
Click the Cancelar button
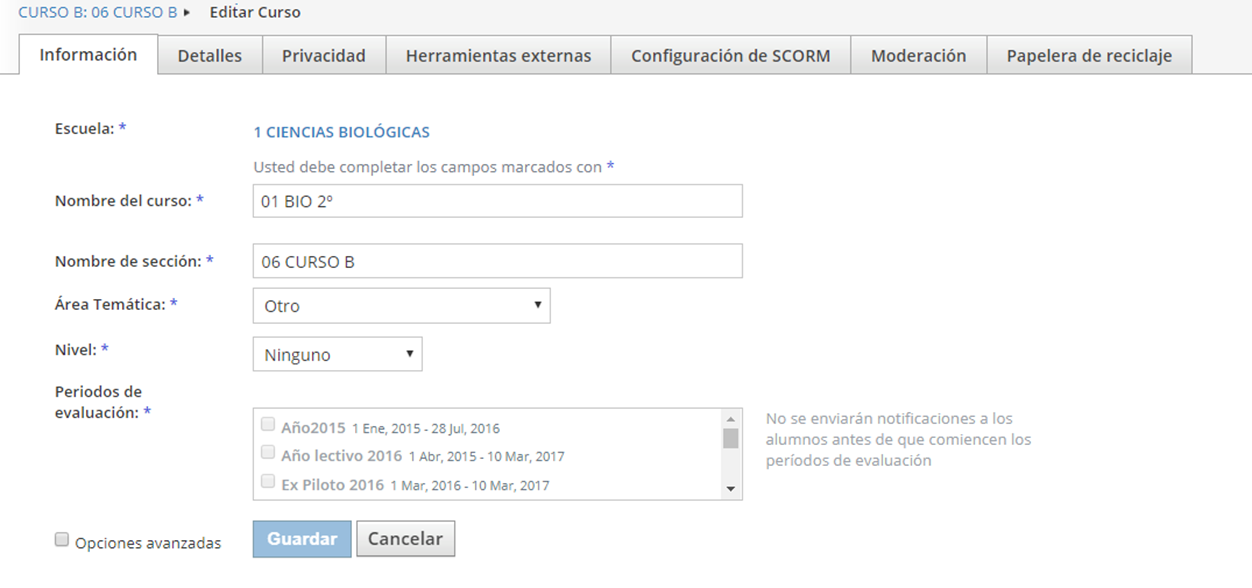pyautogui.click(x=406, y=538)
